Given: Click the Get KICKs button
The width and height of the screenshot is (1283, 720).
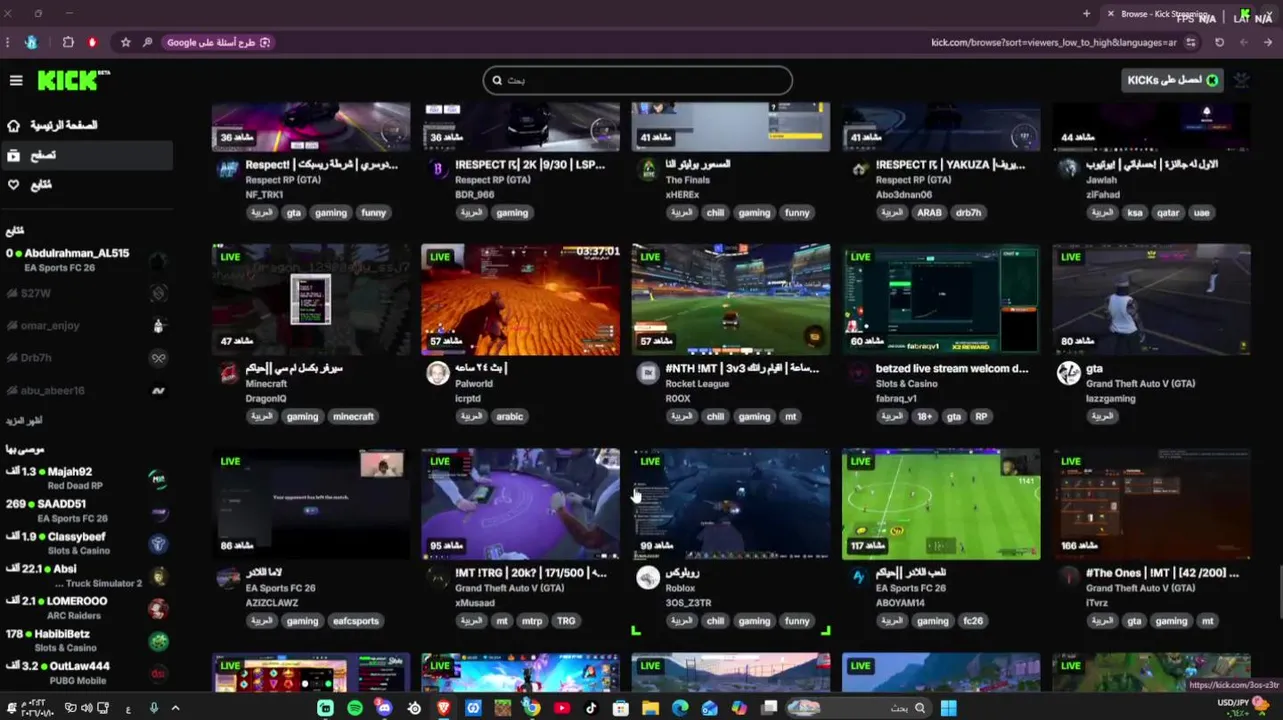Looking at the screenshot, I should [x=1172, y=80].
